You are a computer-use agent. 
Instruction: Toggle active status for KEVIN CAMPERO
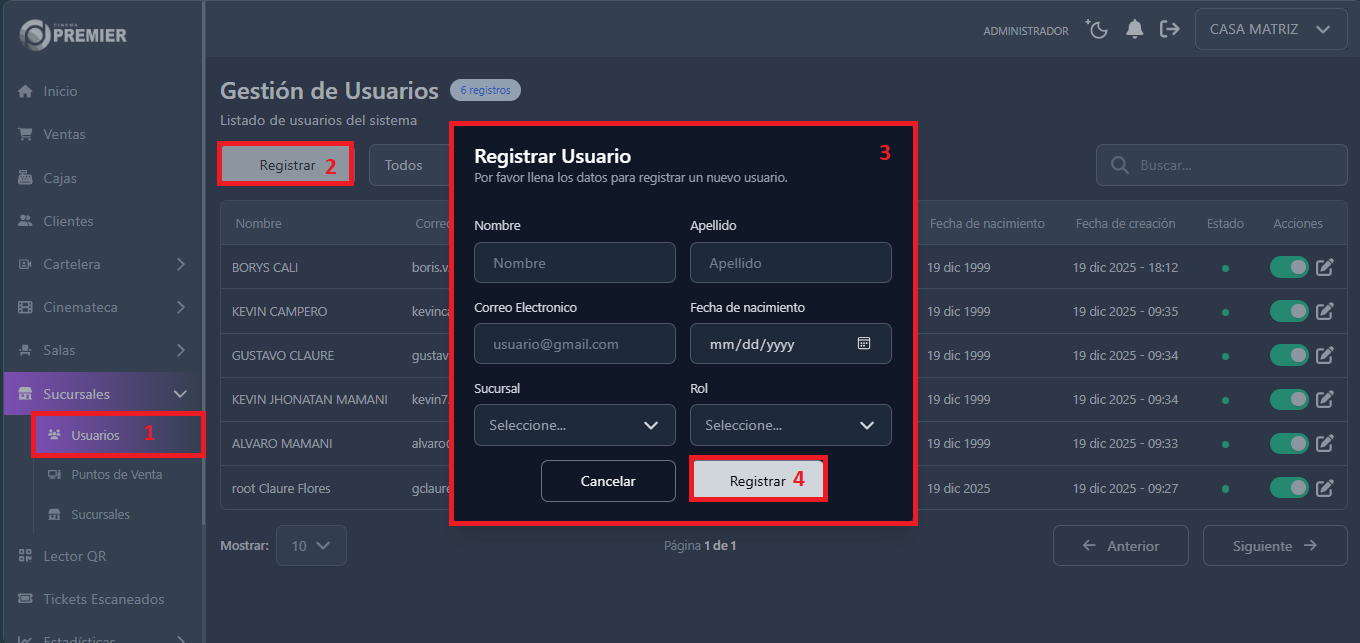click(1289, 311)
